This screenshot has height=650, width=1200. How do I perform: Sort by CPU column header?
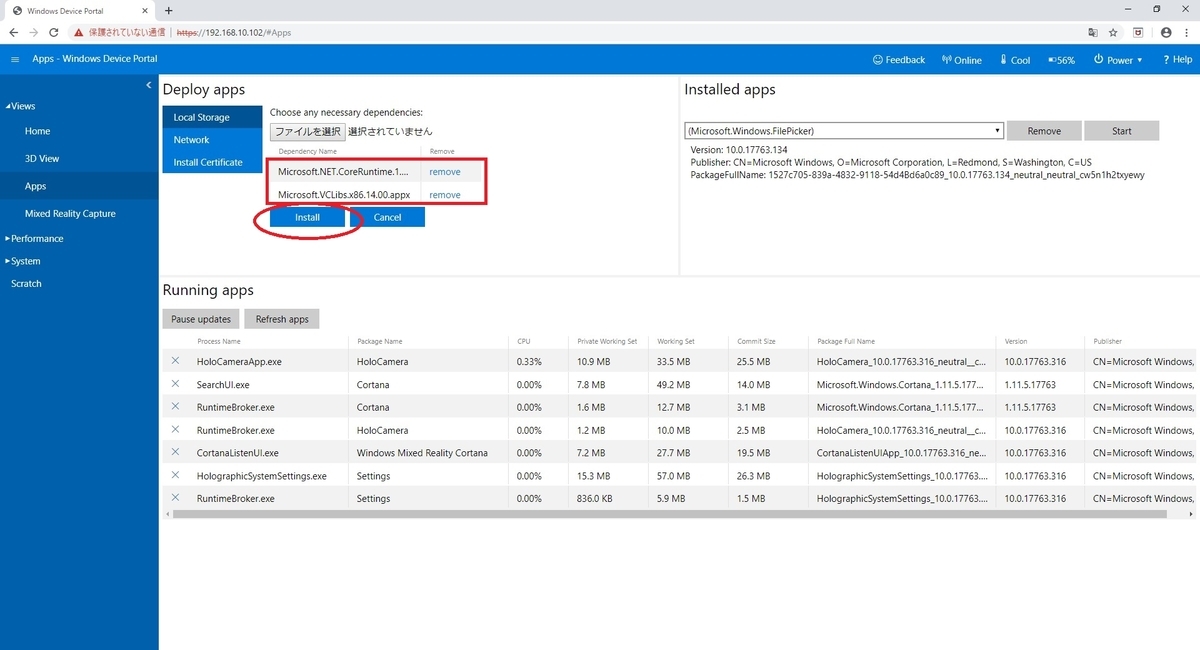tap(524, 341)
